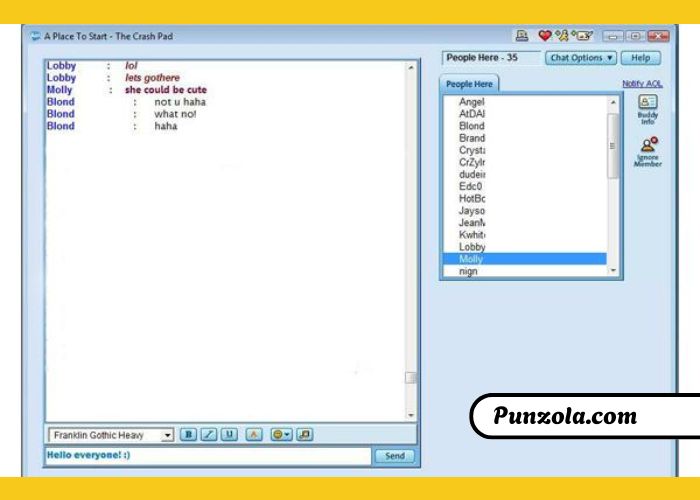Open the smiley emoticon menu

click(280, 435)
